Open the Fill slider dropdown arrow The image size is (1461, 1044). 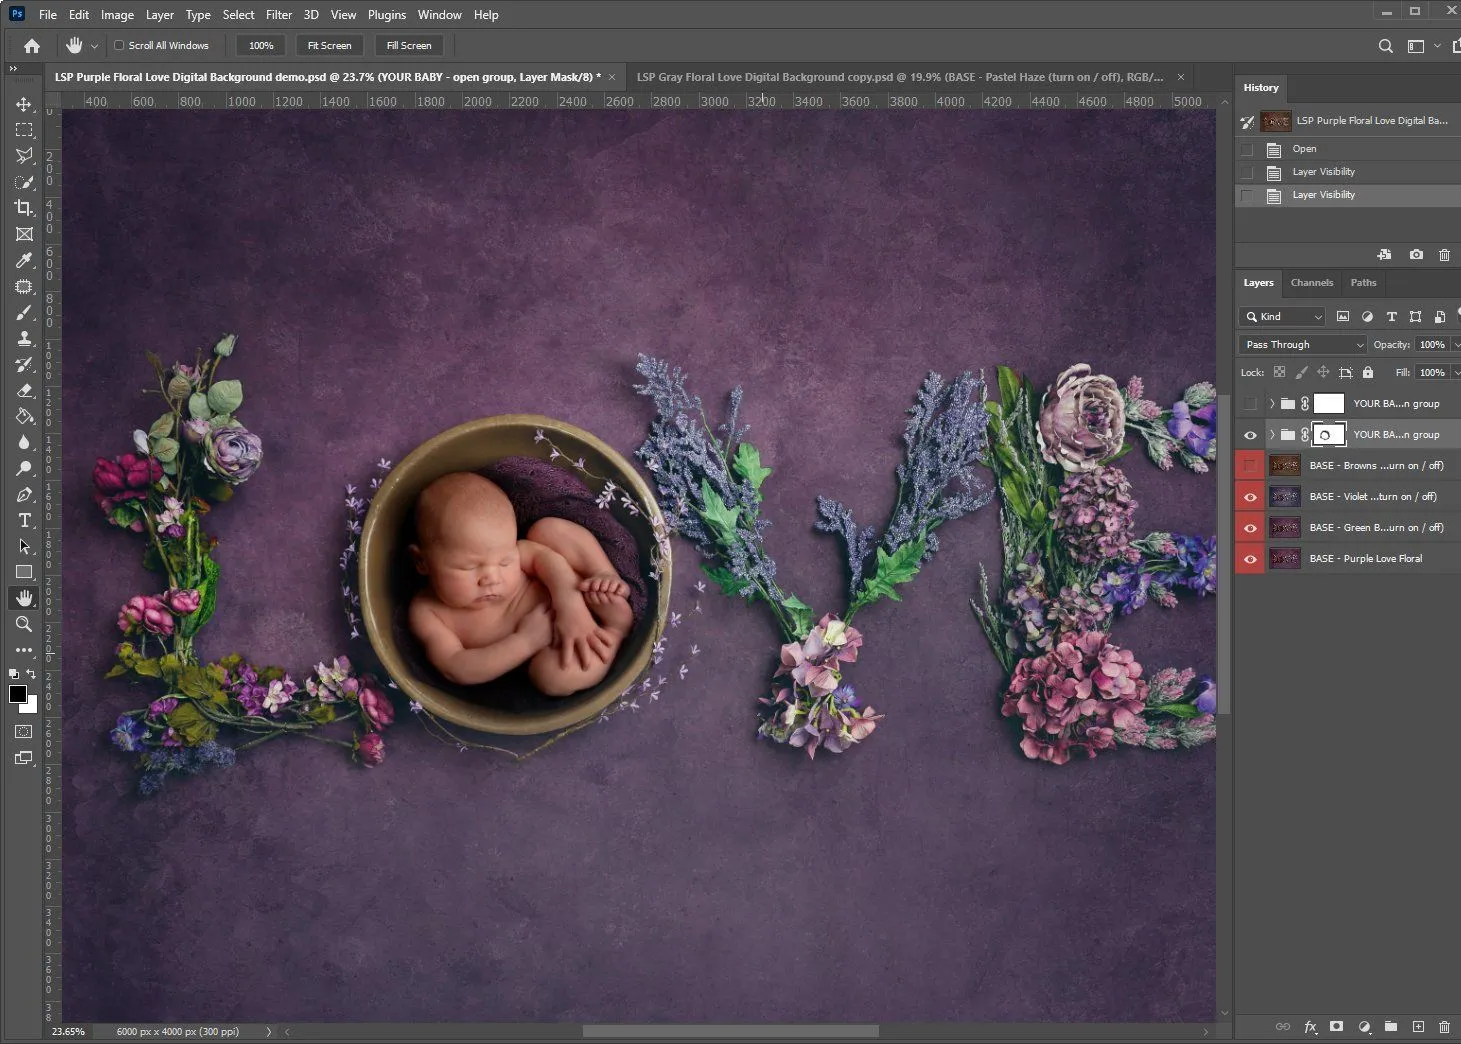click(x=1456, y=372)
